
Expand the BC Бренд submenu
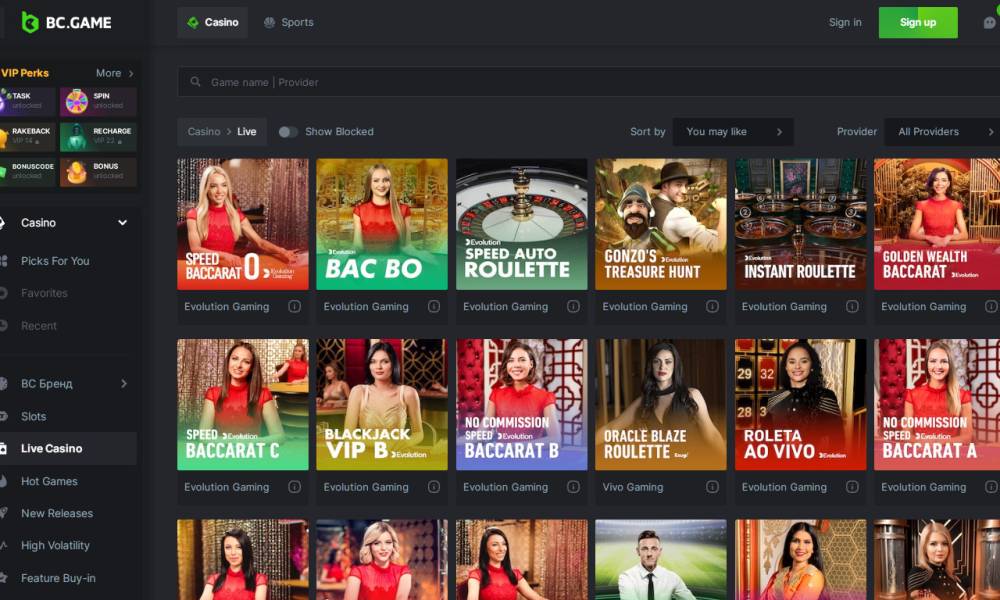[123, 383]
